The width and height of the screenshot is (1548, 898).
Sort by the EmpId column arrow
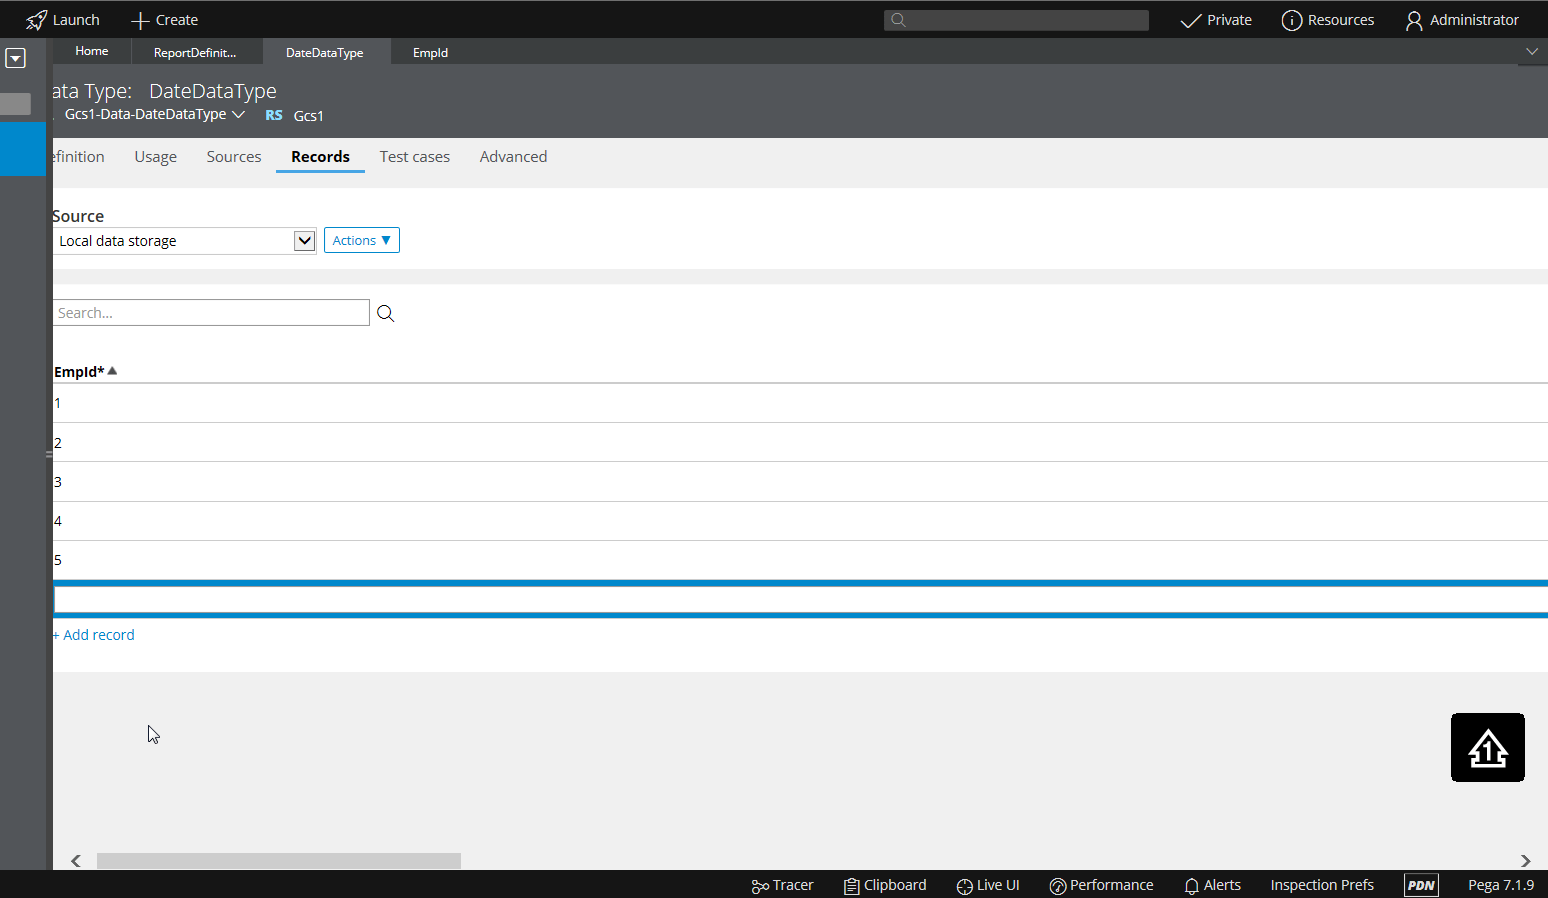click(112, 371)
